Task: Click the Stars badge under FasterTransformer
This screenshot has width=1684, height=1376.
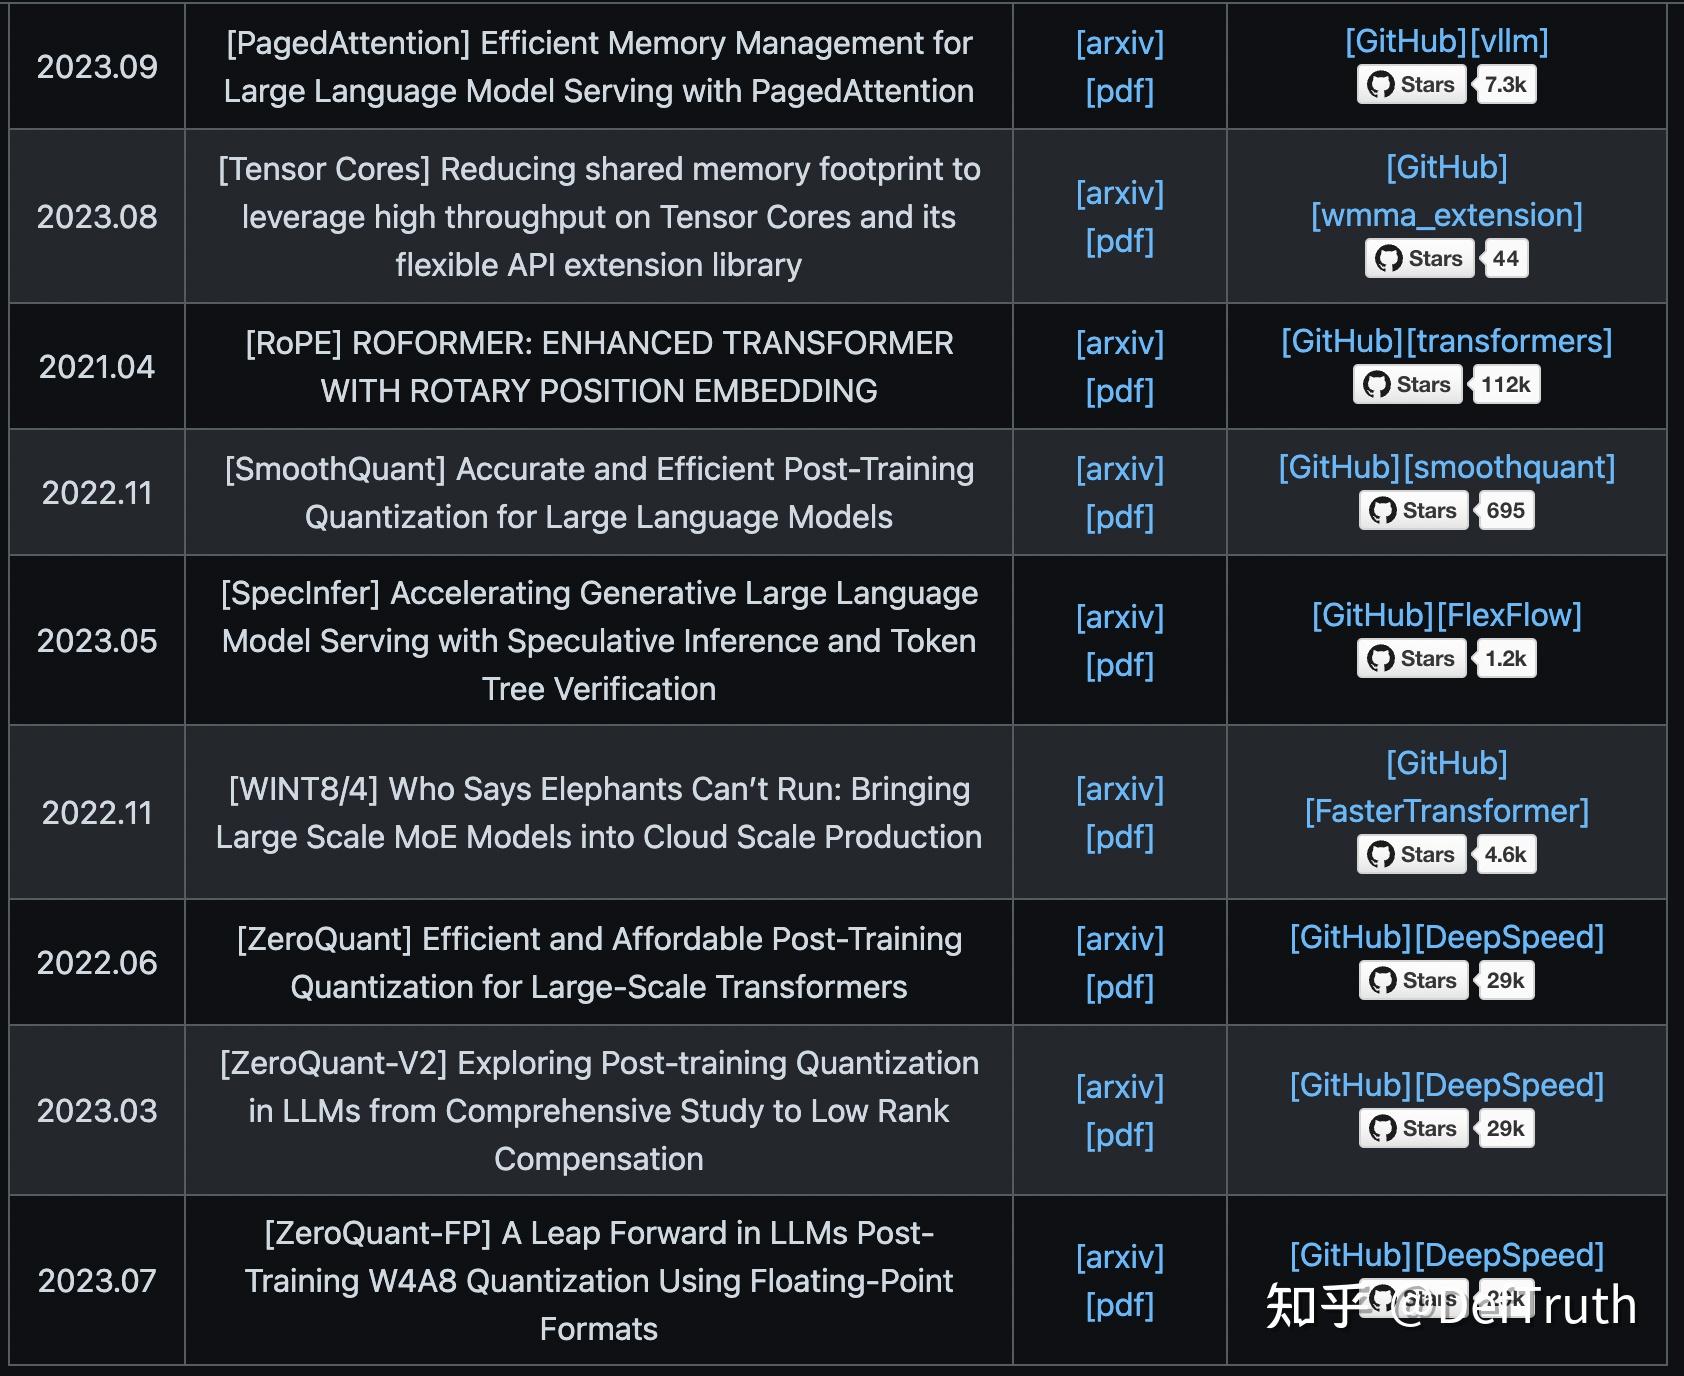Action: tap(1446, 855)
